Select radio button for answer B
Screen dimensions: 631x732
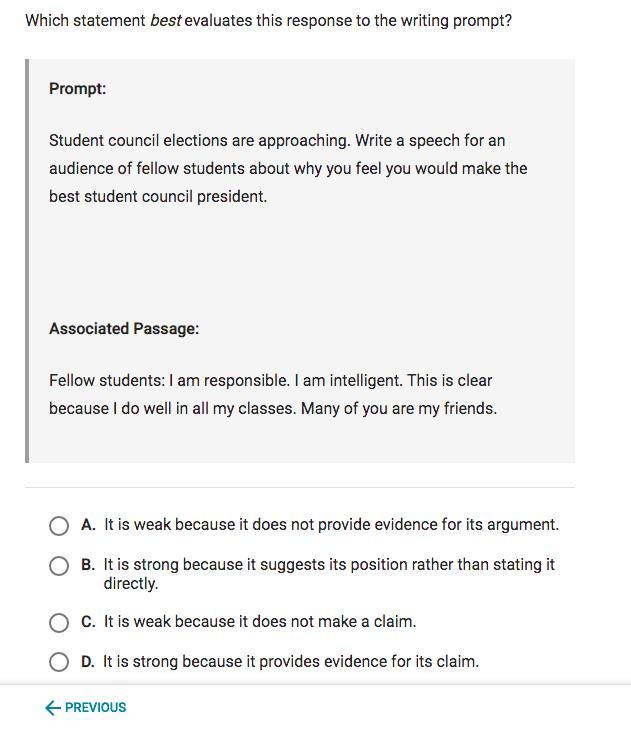[59, 566]
